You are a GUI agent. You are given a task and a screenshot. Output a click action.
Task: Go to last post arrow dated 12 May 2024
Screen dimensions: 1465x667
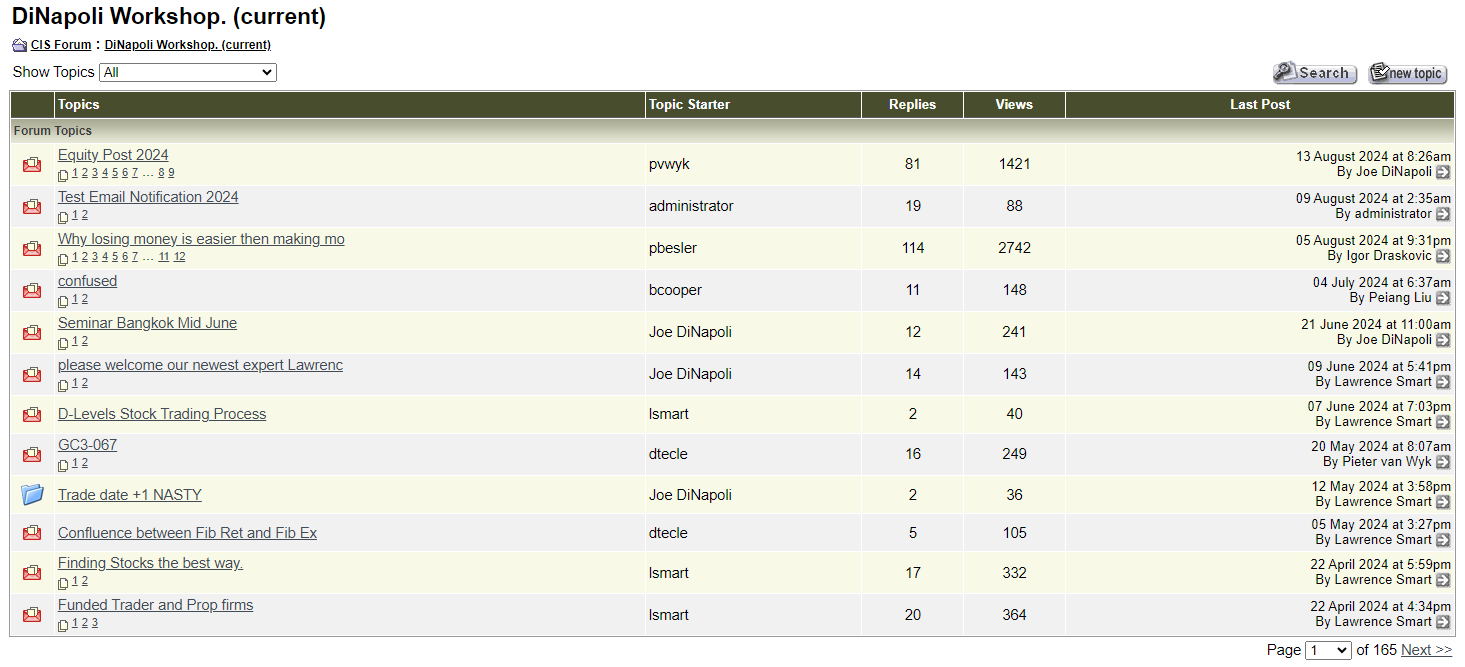(x=1443, y=502)
